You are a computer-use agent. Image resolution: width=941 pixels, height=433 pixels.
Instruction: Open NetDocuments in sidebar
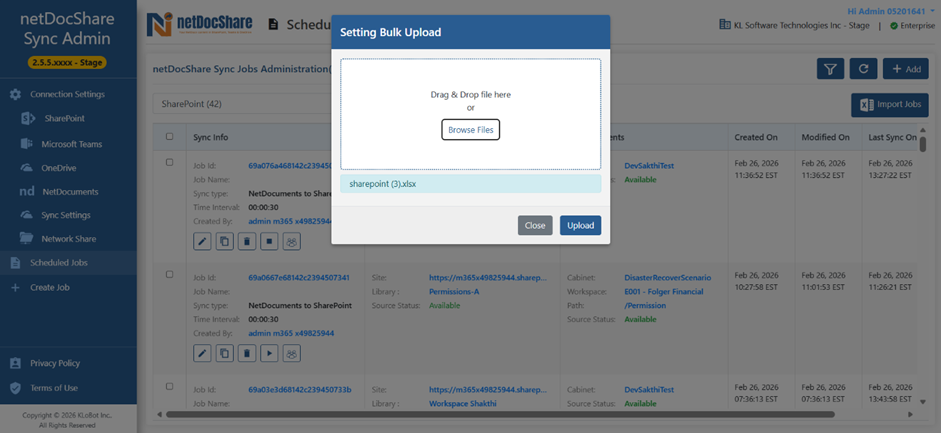[x=70, y=192]
